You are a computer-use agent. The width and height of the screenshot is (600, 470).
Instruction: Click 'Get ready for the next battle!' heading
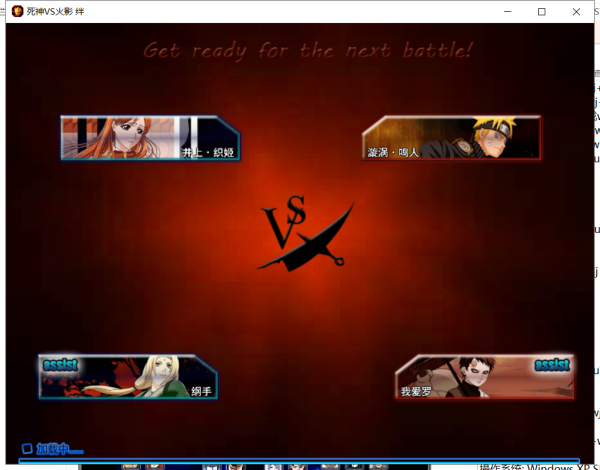coord(308,51)
